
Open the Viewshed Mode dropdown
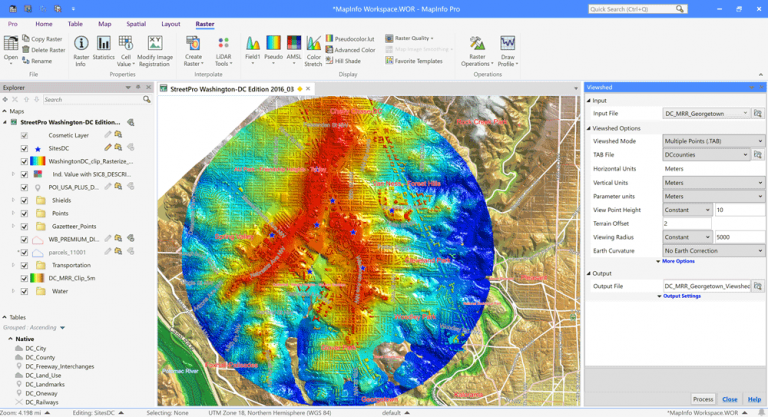click(x=713, y=141)
